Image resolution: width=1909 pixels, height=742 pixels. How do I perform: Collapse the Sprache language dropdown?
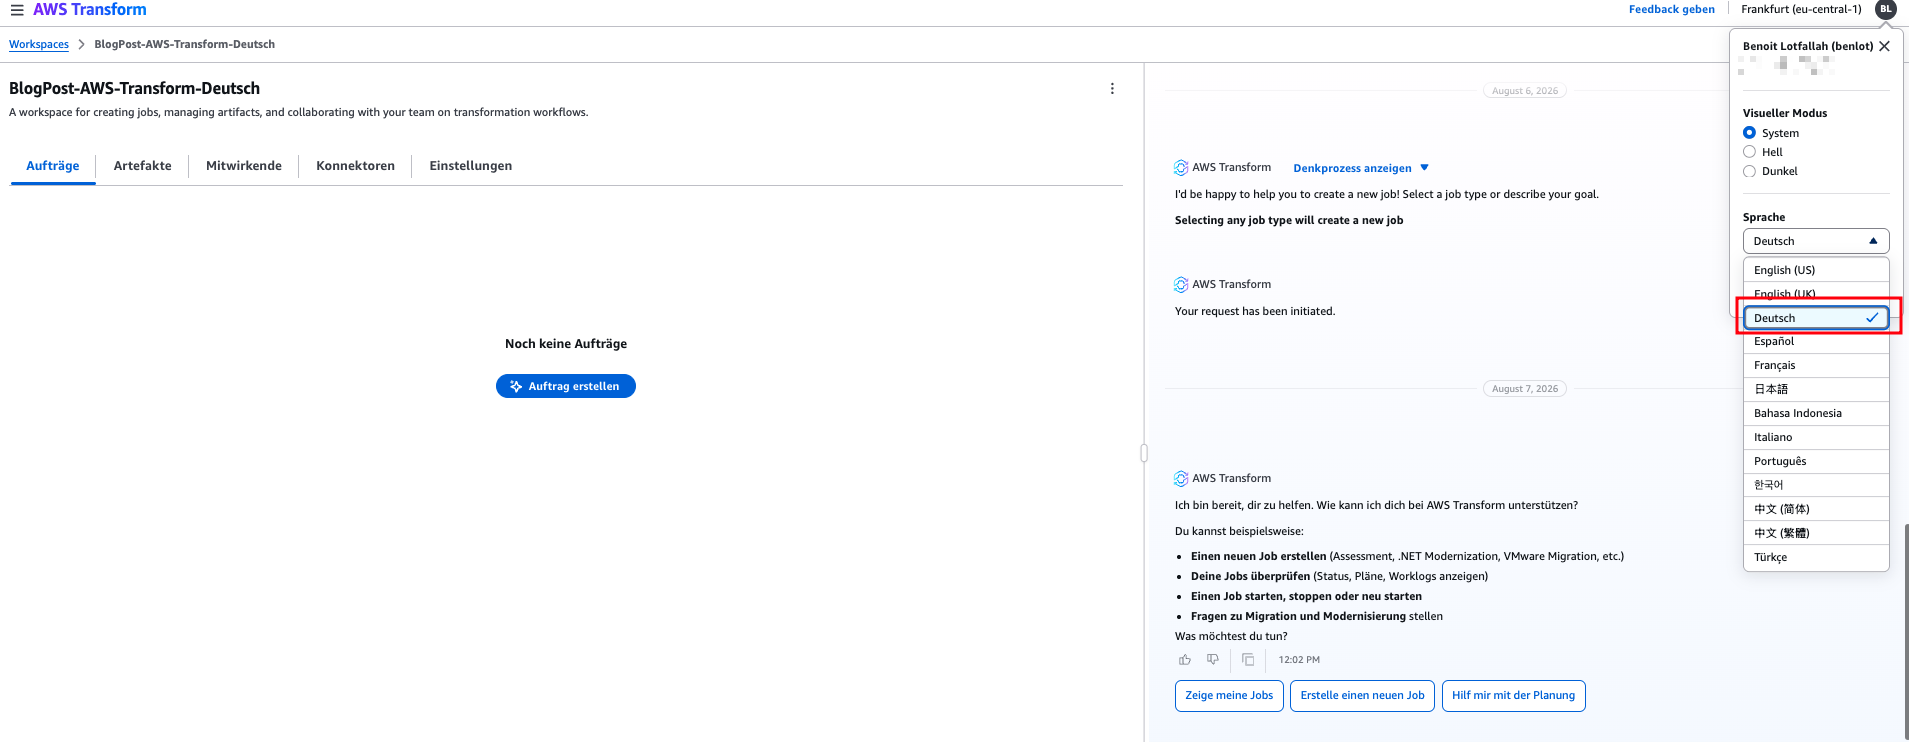[x=1816, y=241]
